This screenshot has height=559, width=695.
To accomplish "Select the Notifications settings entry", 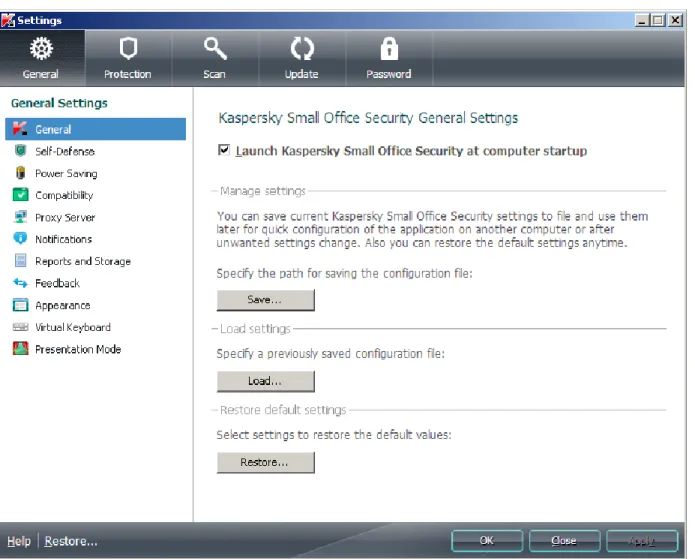I will coord(95,239).
